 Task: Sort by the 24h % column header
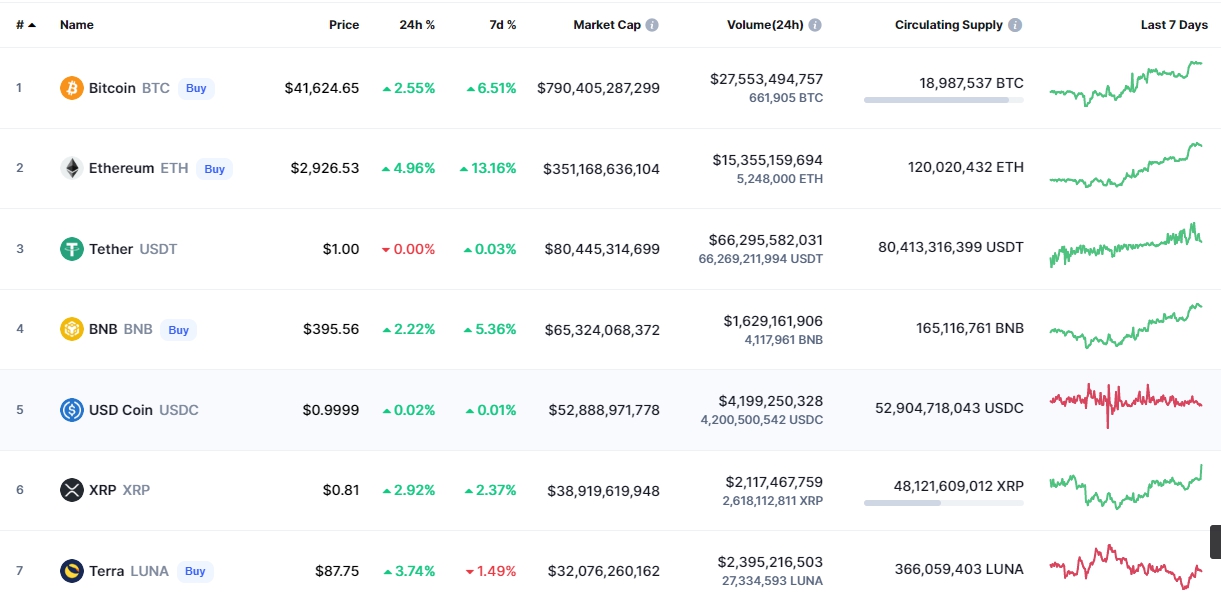coord(417,25)
